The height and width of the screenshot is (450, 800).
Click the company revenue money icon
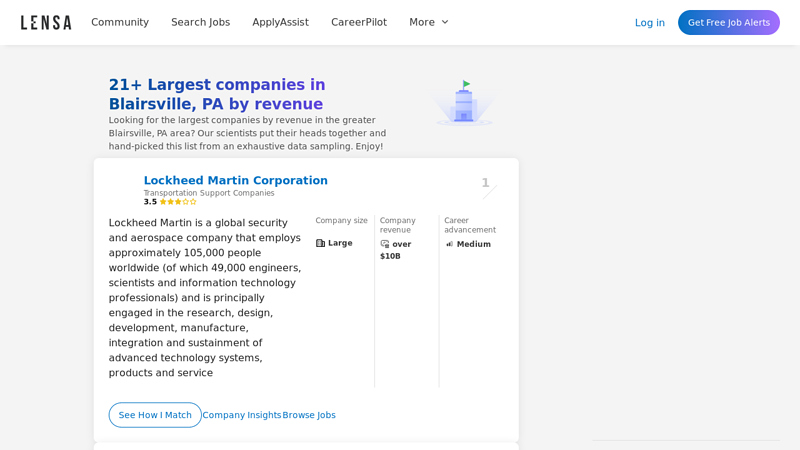point(385,244)
